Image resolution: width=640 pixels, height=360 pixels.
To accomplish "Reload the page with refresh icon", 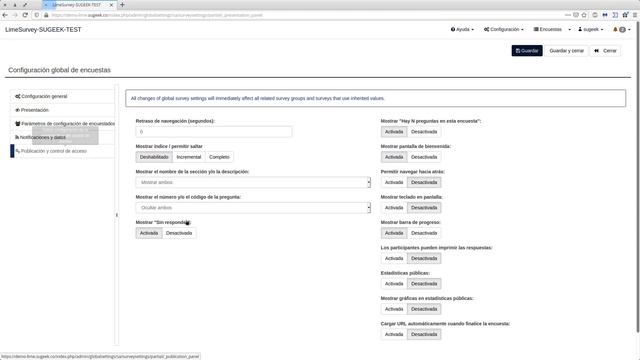I will click(25, 15).
